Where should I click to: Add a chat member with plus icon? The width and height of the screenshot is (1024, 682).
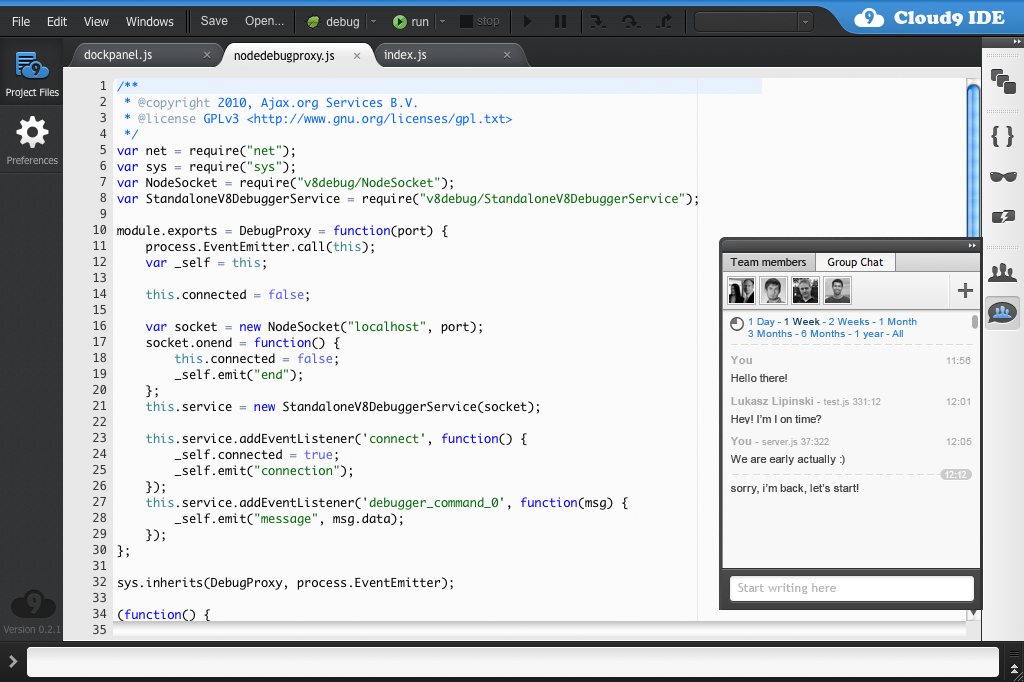965,291
